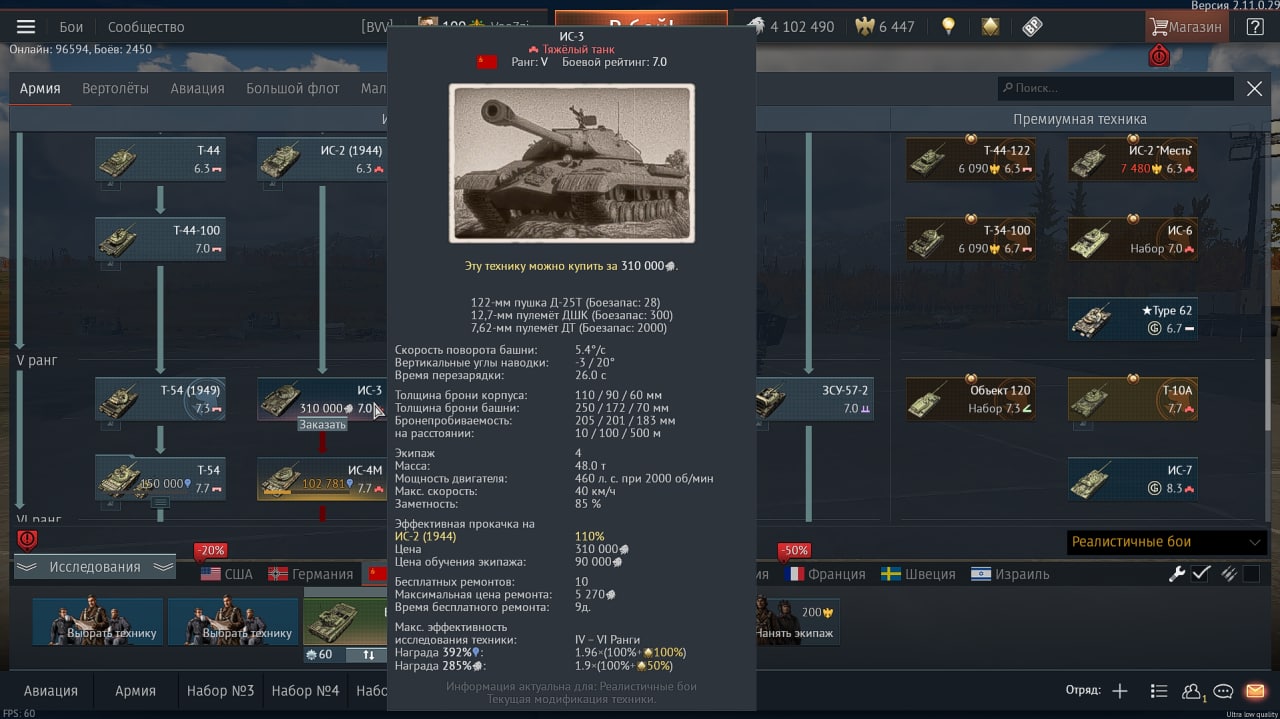Select the Type 62 squadron vehicle
1280x719 pixels.
pos(1132,319)
